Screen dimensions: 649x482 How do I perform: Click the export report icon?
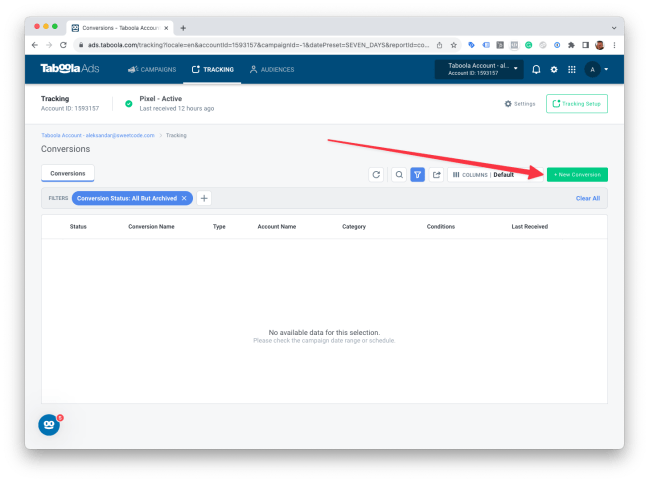coord(437,175)
